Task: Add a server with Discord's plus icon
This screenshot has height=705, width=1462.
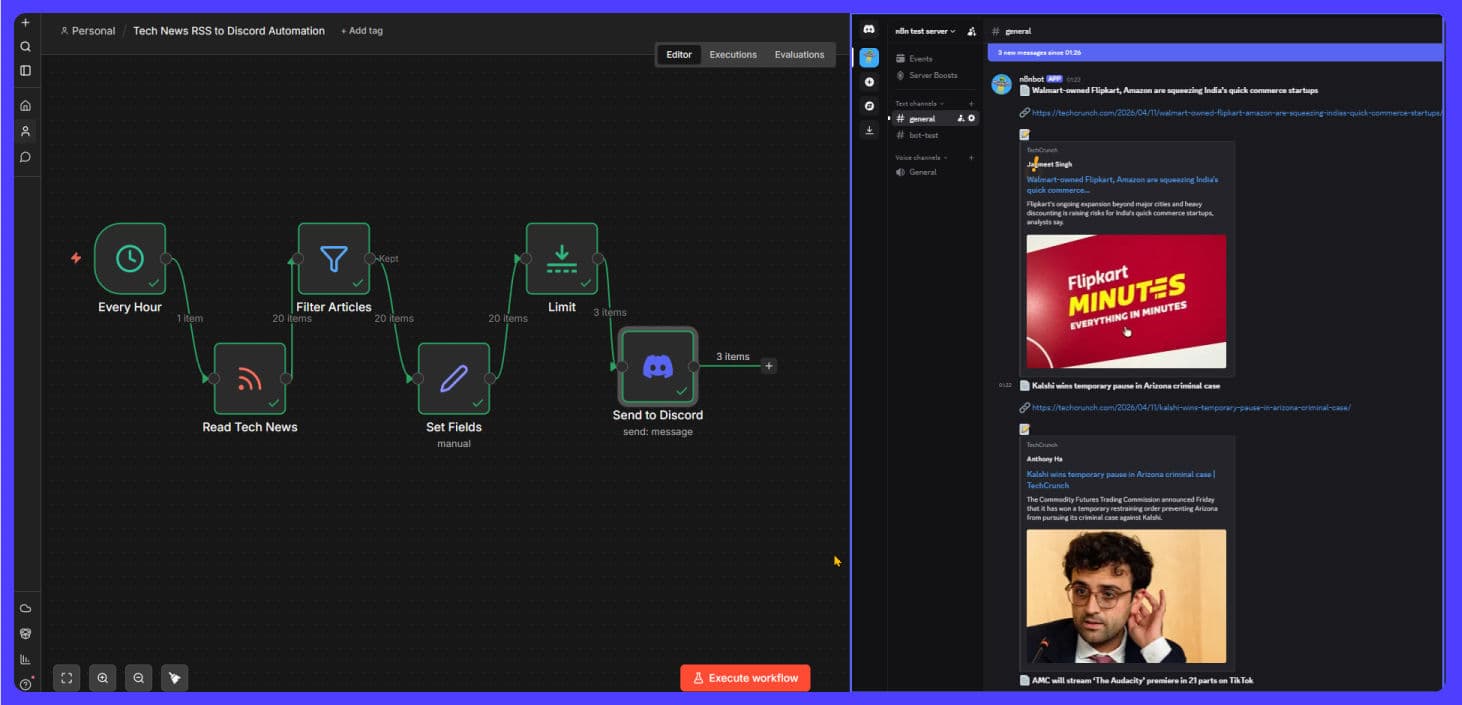Action: pos(869,81)
